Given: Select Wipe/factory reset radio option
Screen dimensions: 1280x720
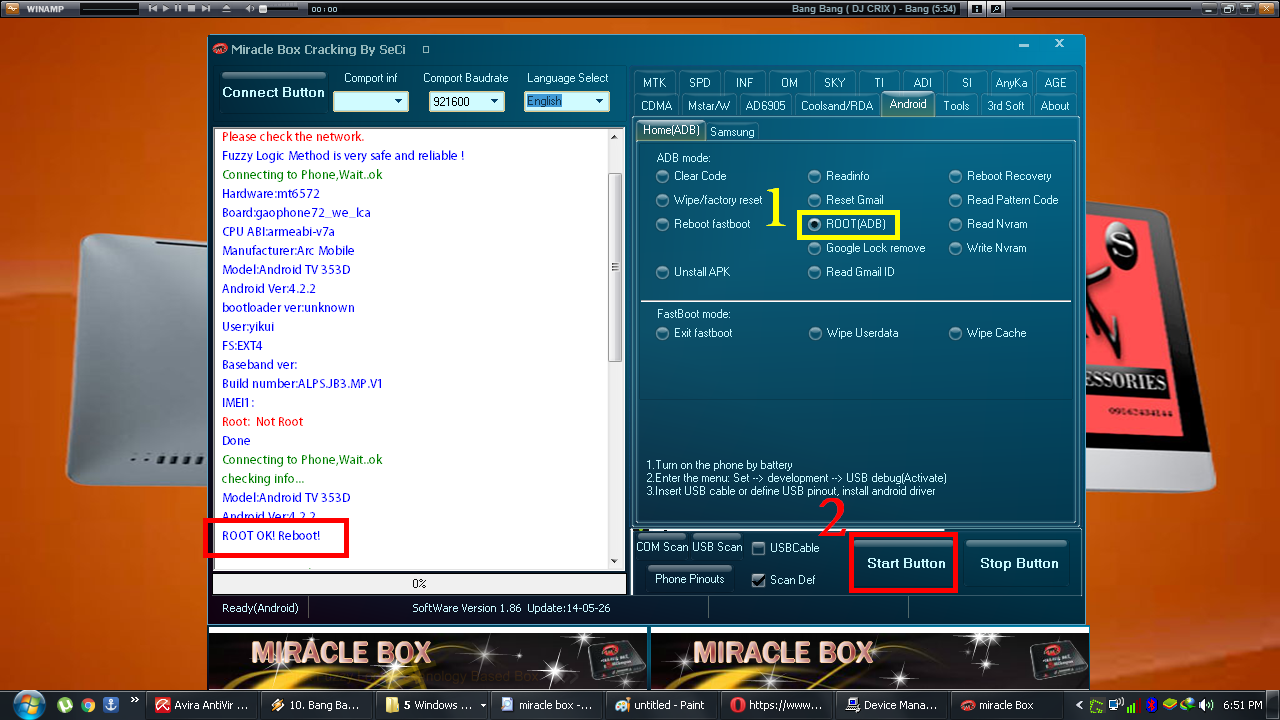Looking at the screenshot, I should click(x=709, y=200).
